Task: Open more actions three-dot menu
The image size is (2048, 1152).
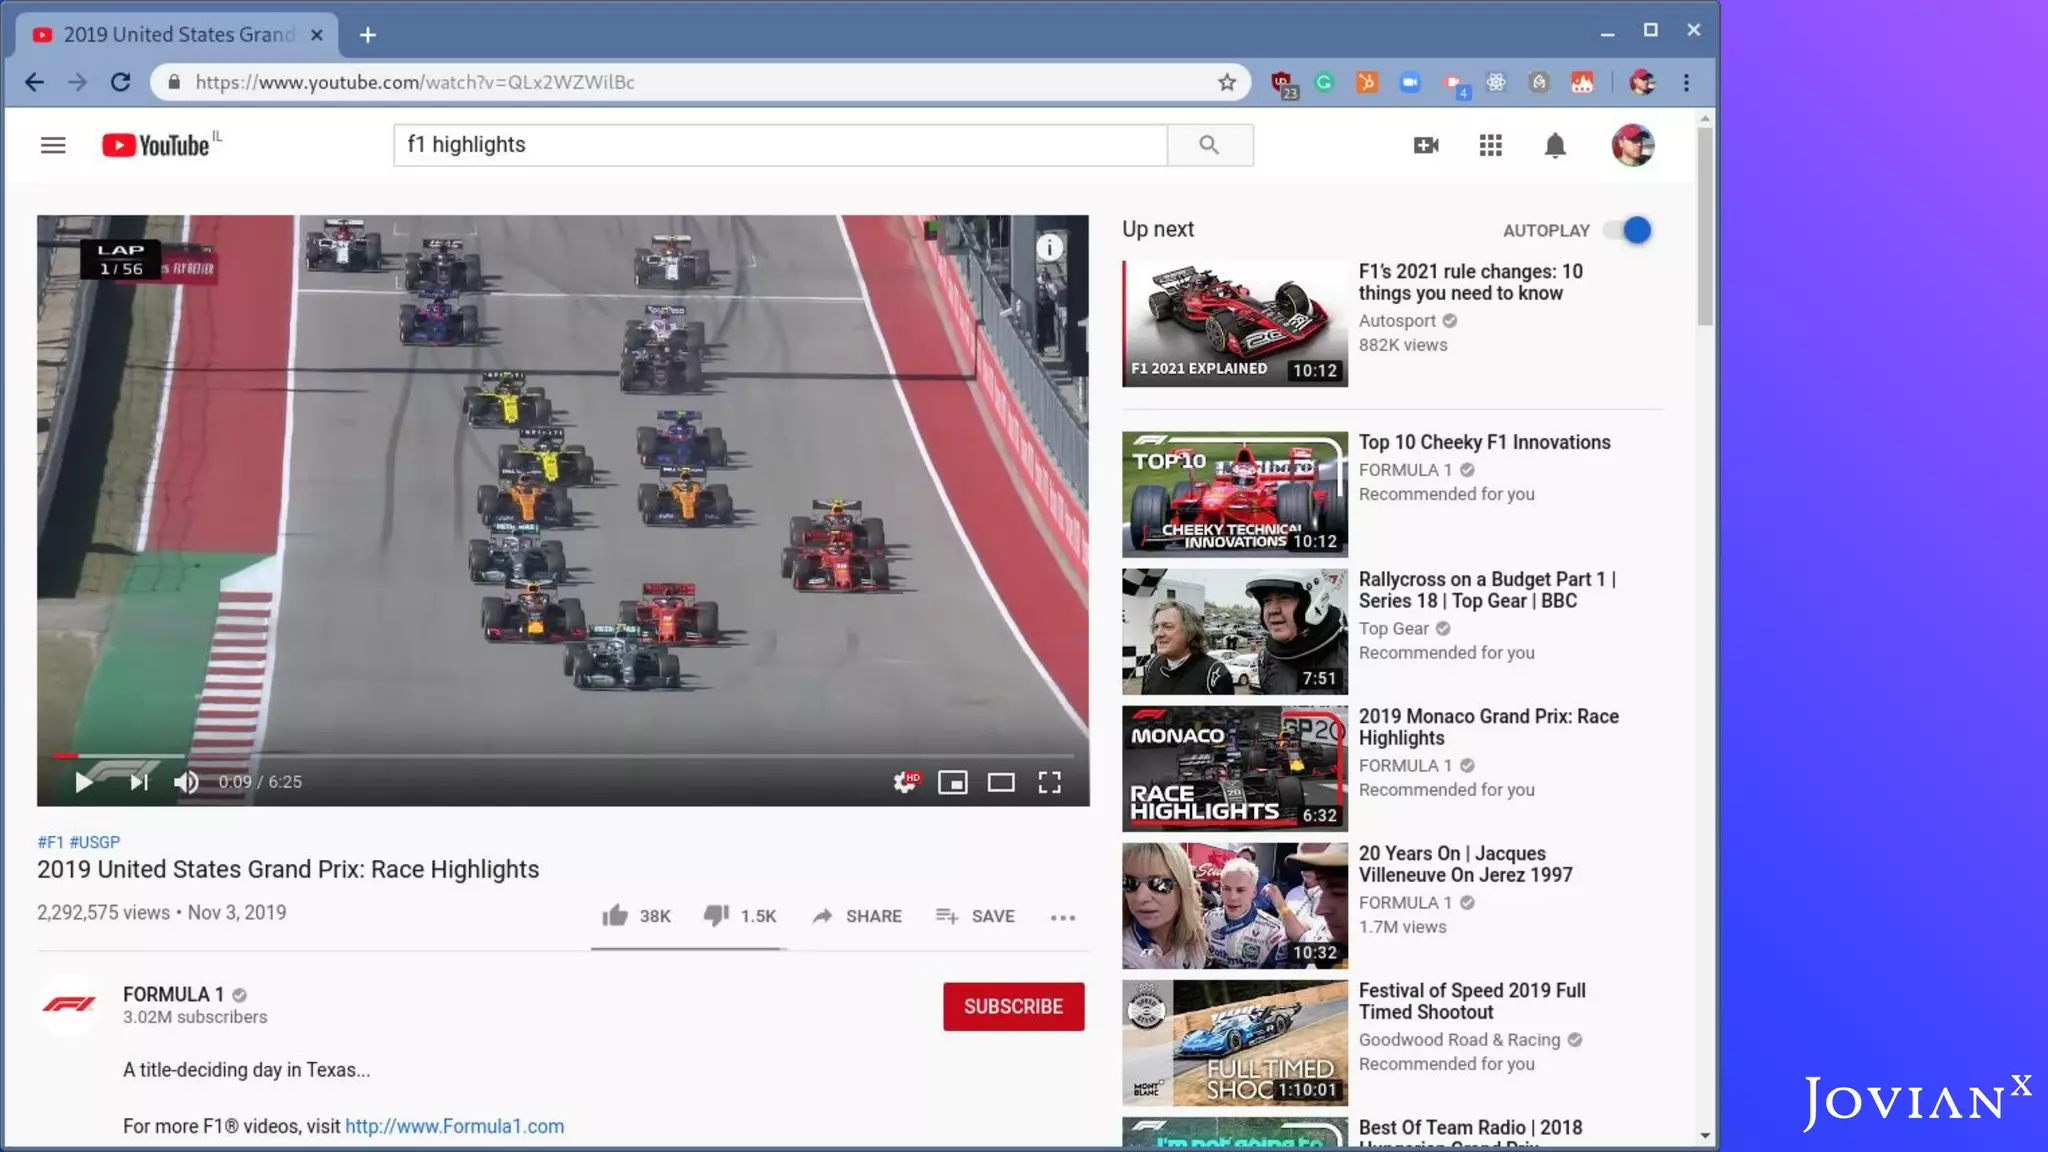Action: (x=1062, y=917)
